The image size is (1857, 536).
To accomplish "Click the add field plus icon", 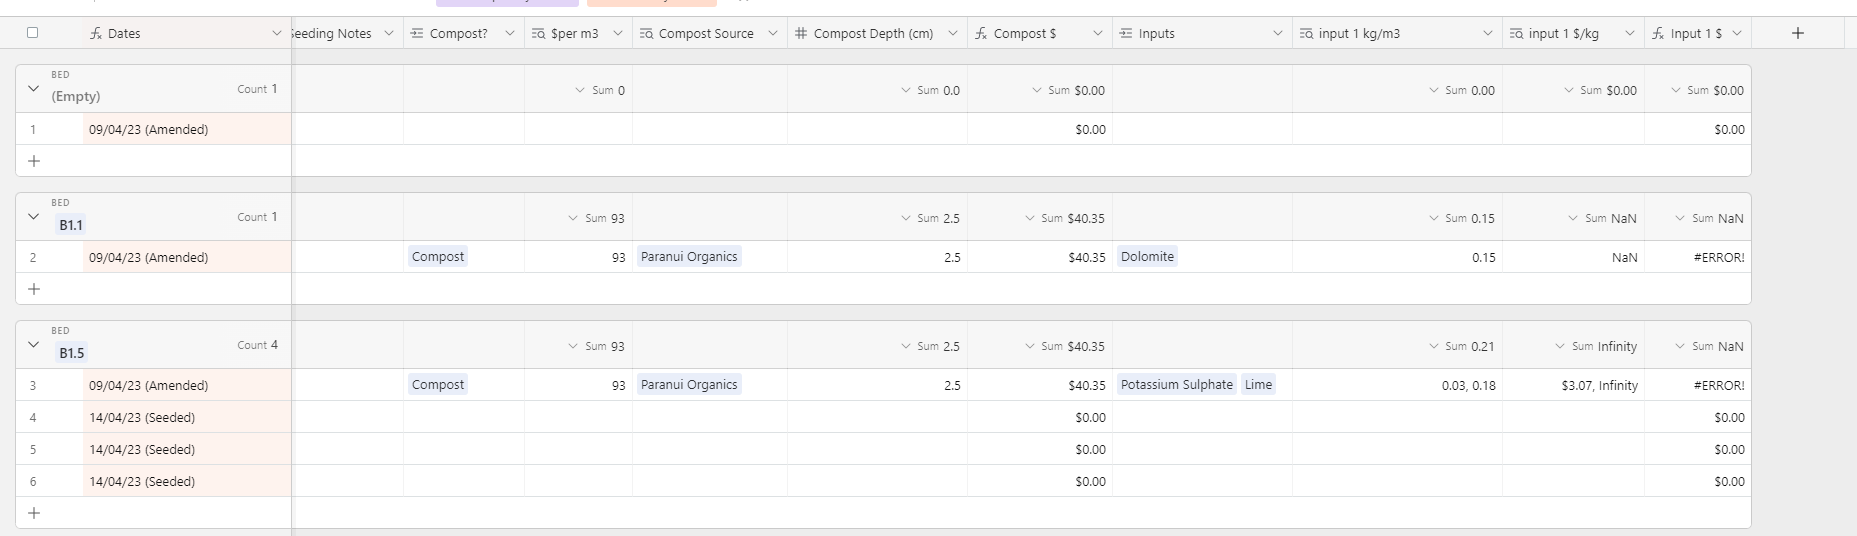I will [x=1797, y=33].
